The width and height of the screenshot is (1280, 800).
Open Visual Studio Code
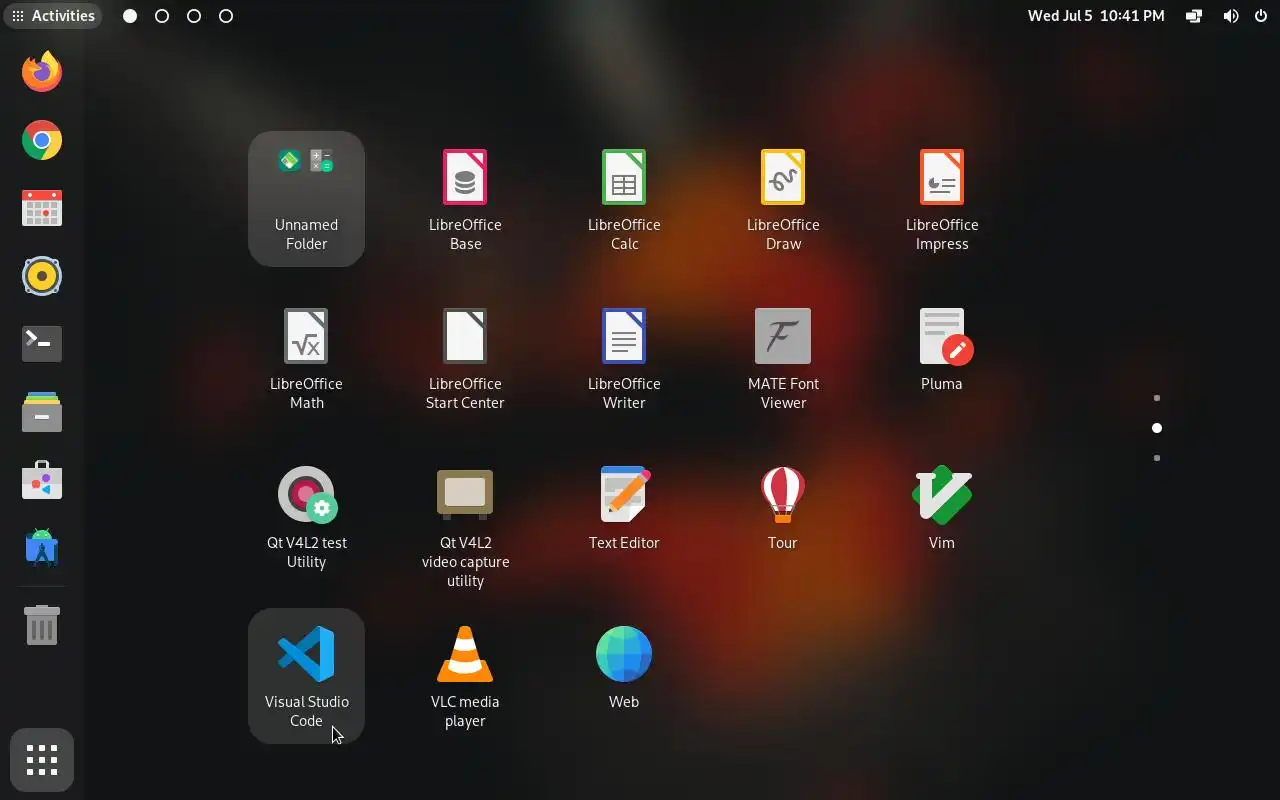pyautogui.click(x=306, y=675)
